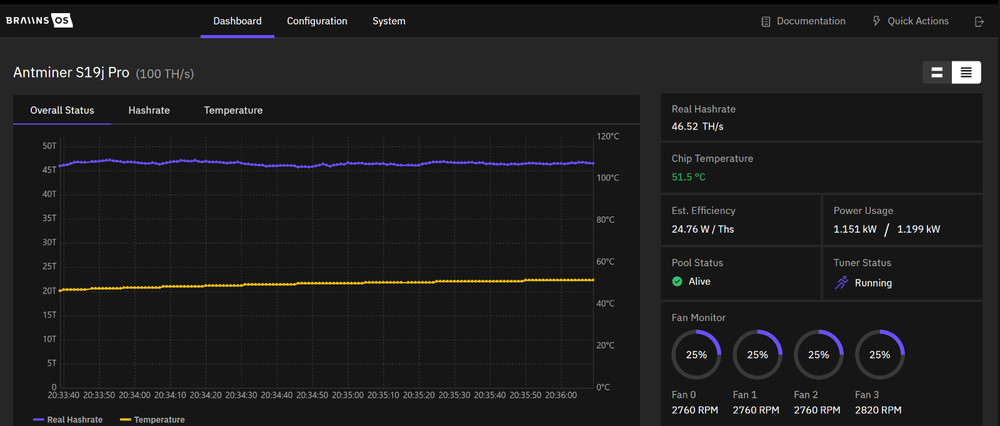
Task: Click the Quick Actions lightning icon
Action: point(876,21)
